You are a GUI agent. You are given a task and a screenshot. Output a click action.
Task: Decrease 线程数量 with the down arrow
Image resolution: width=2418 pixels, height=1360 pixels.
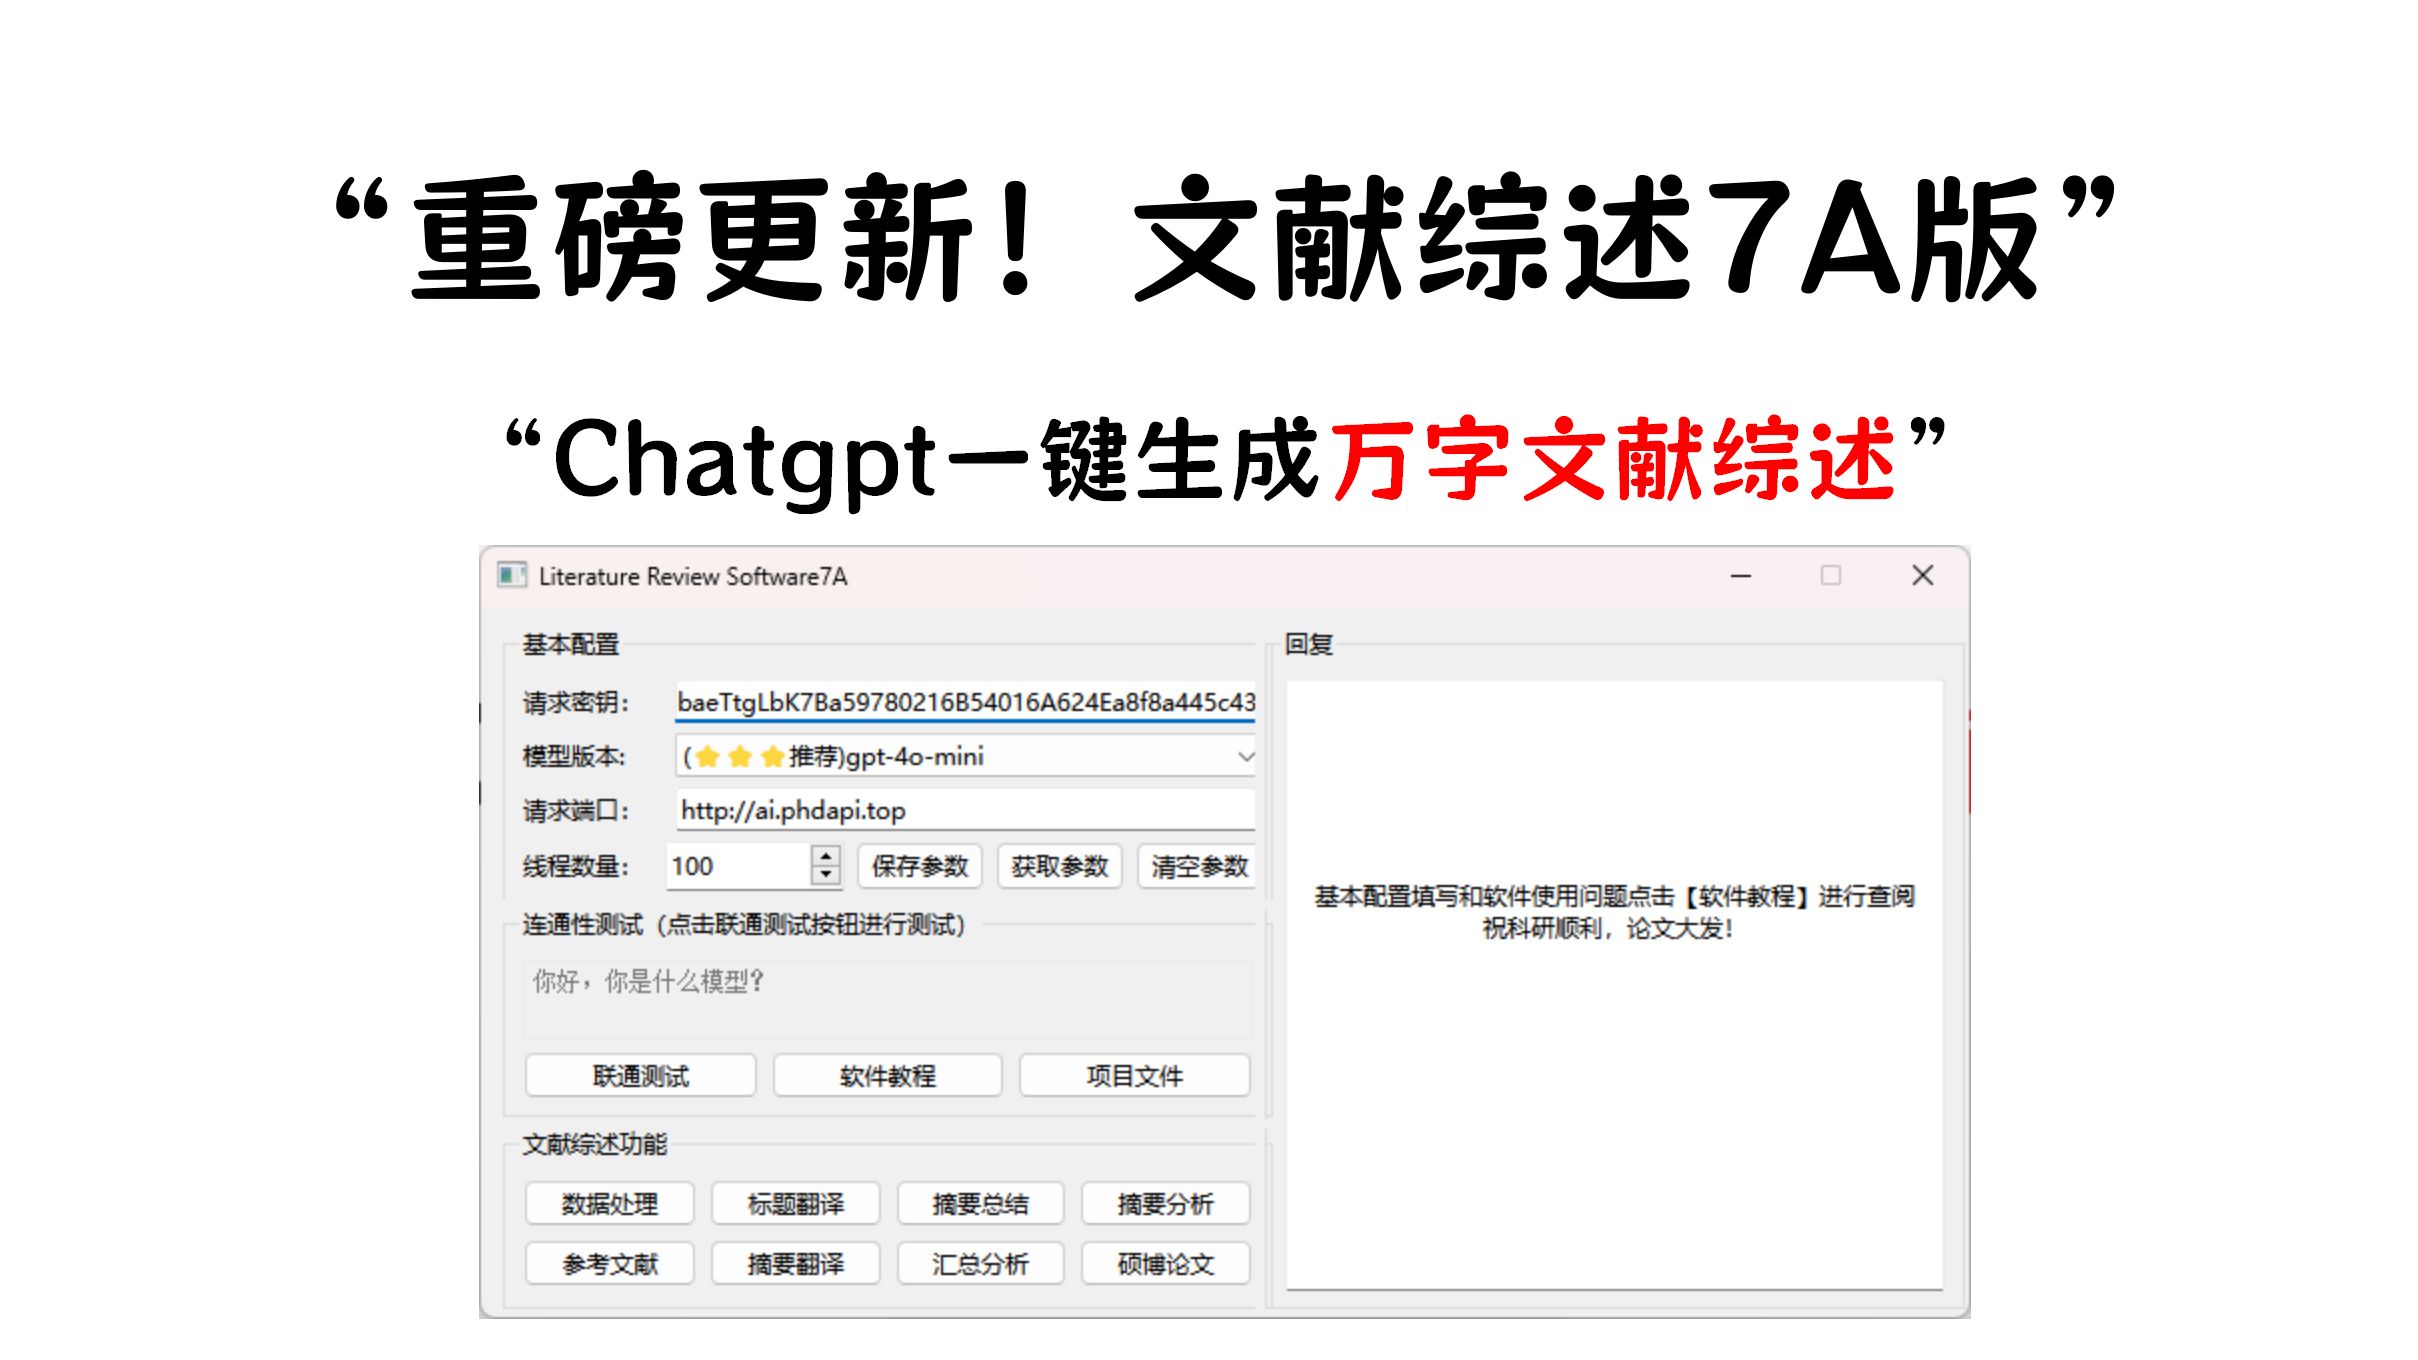coord(826,875)
